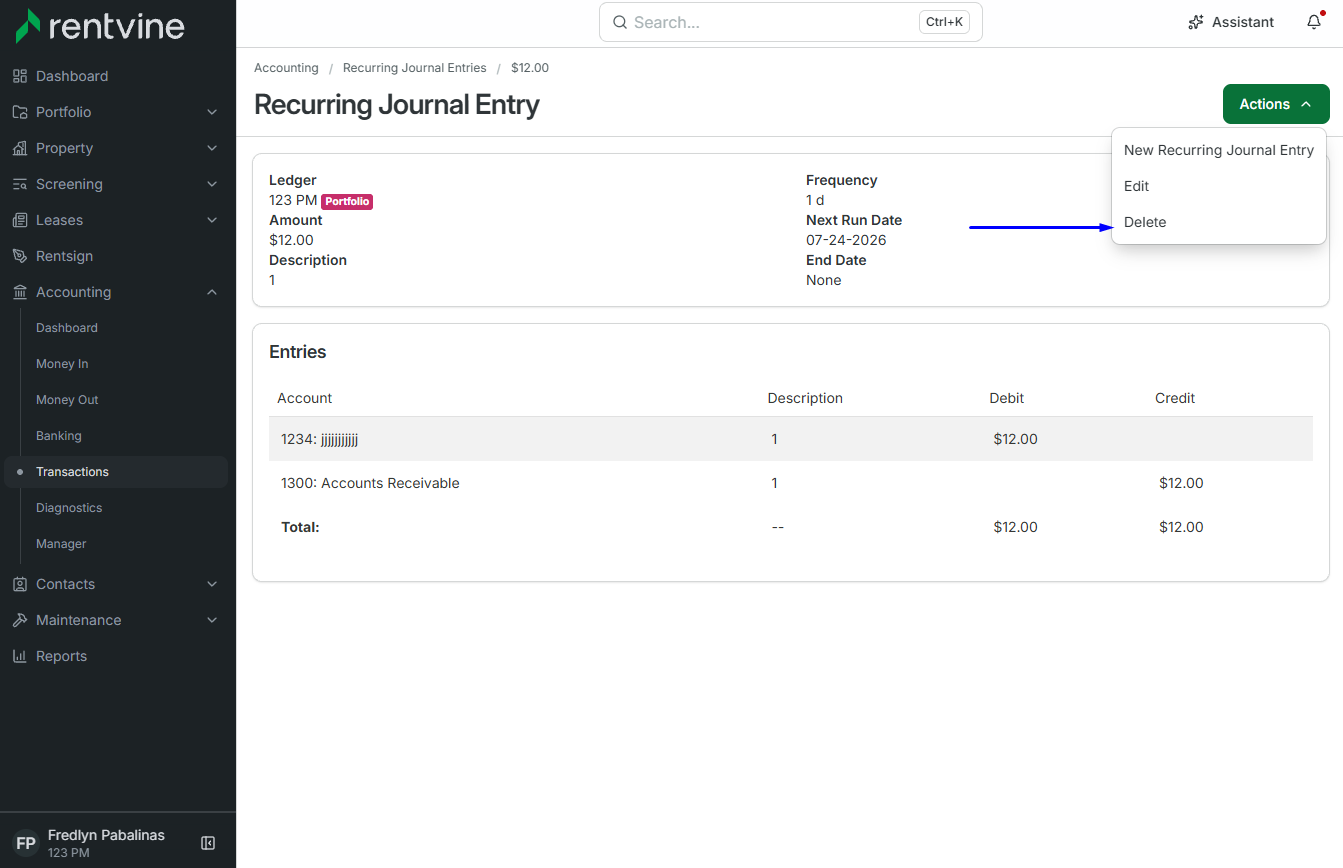Image resolution: width=1343 pixels, height=868 pixels.
Task: Click Fredlyn Pabalinas user name
Action: [x=106, y=835]
